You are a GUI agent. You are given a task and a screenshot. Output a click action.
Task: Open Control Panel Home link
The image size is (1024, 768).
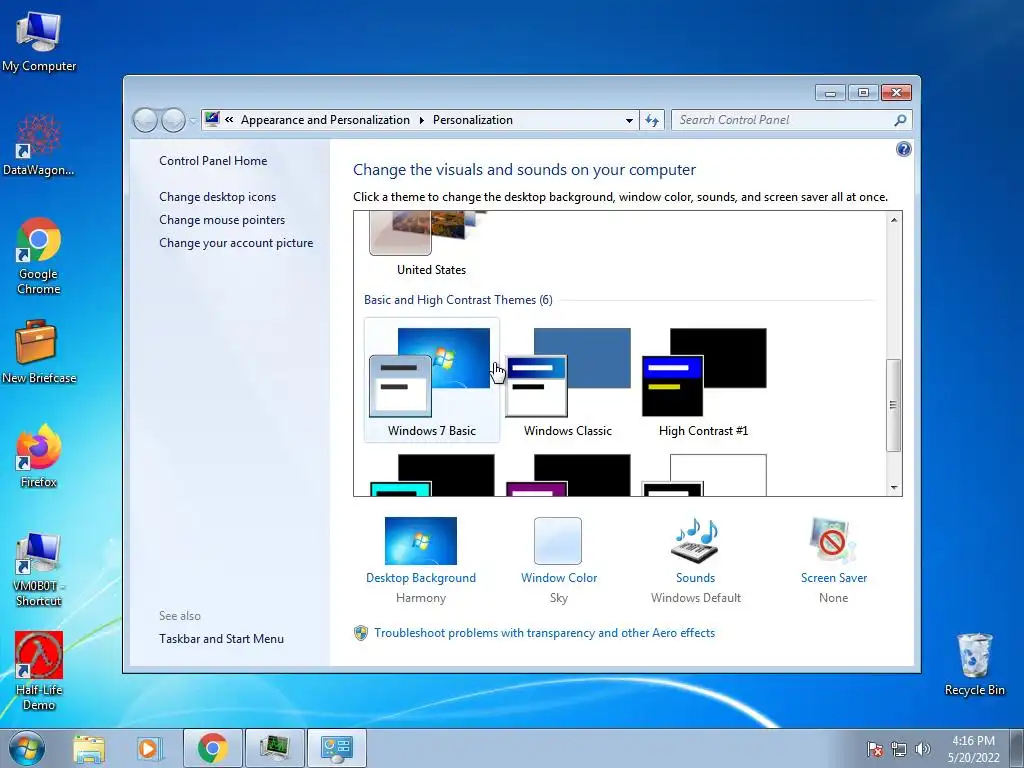pos(213,161)
